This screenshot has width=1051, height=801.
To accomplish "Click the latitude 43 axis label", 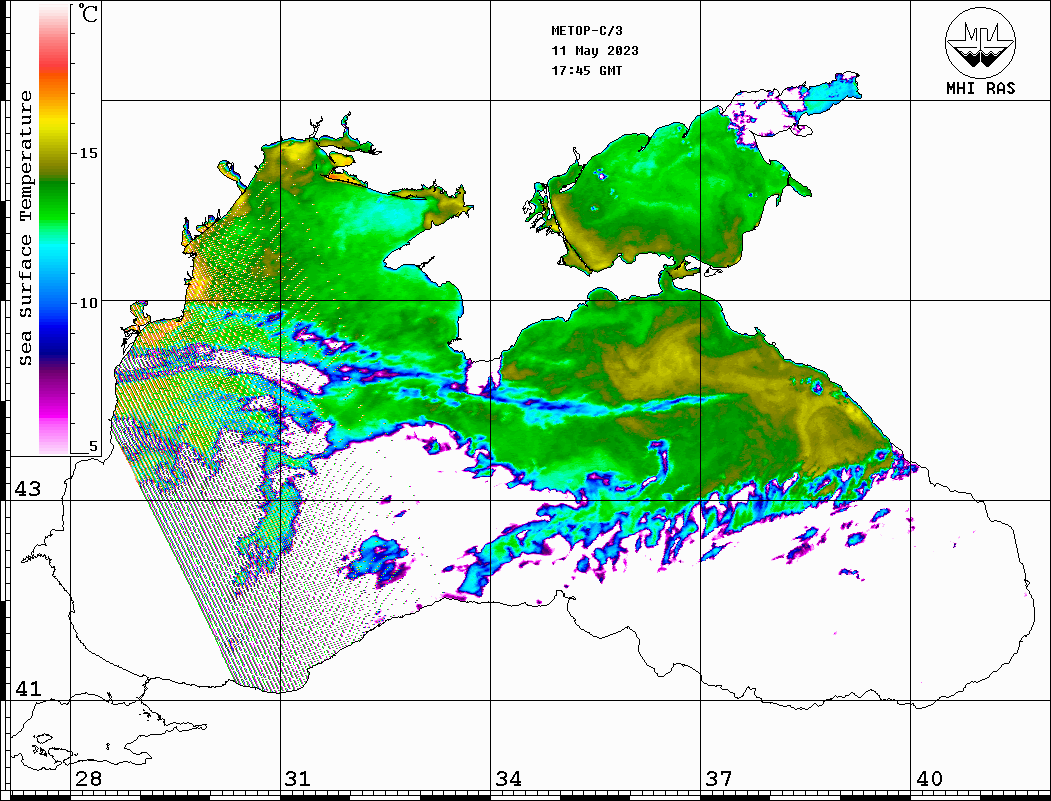I will (x=27, y=489).
